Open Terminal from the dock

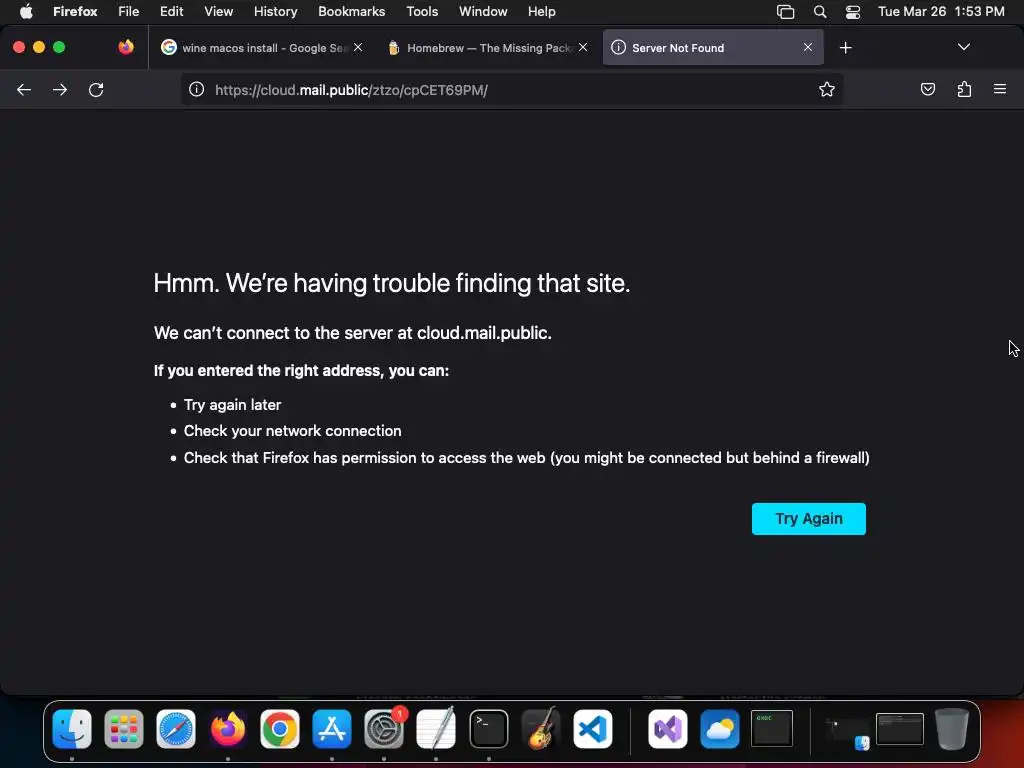[488, 729]
